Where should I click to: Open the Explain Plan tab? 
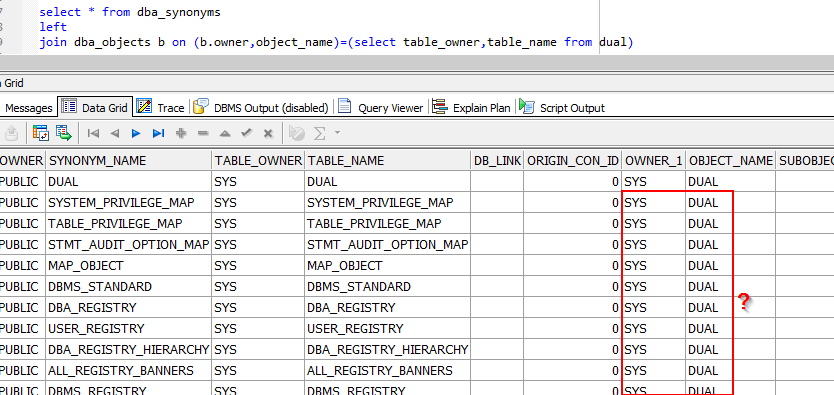[x=471, y=107]
